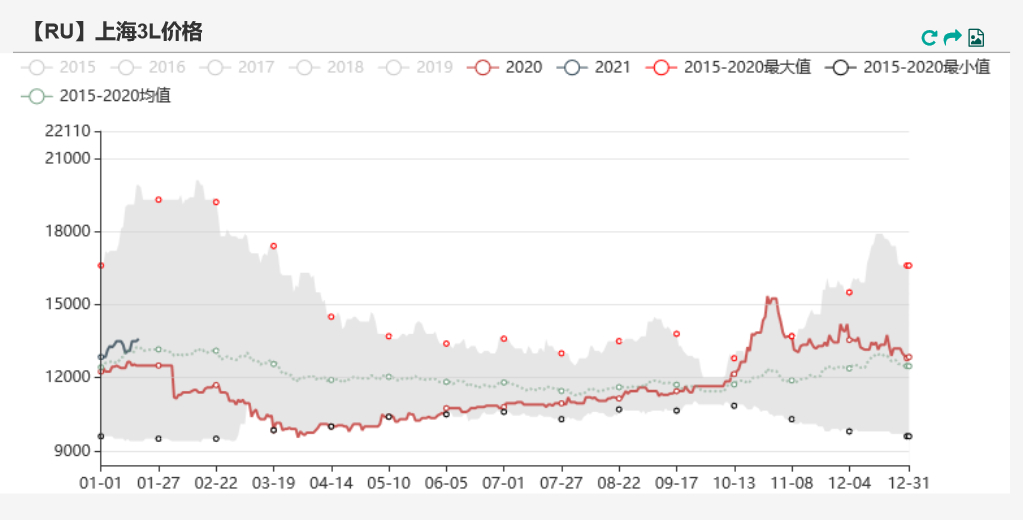
Task: Click the refresh/restore chart icon
Action: click(x=929, y=38)
